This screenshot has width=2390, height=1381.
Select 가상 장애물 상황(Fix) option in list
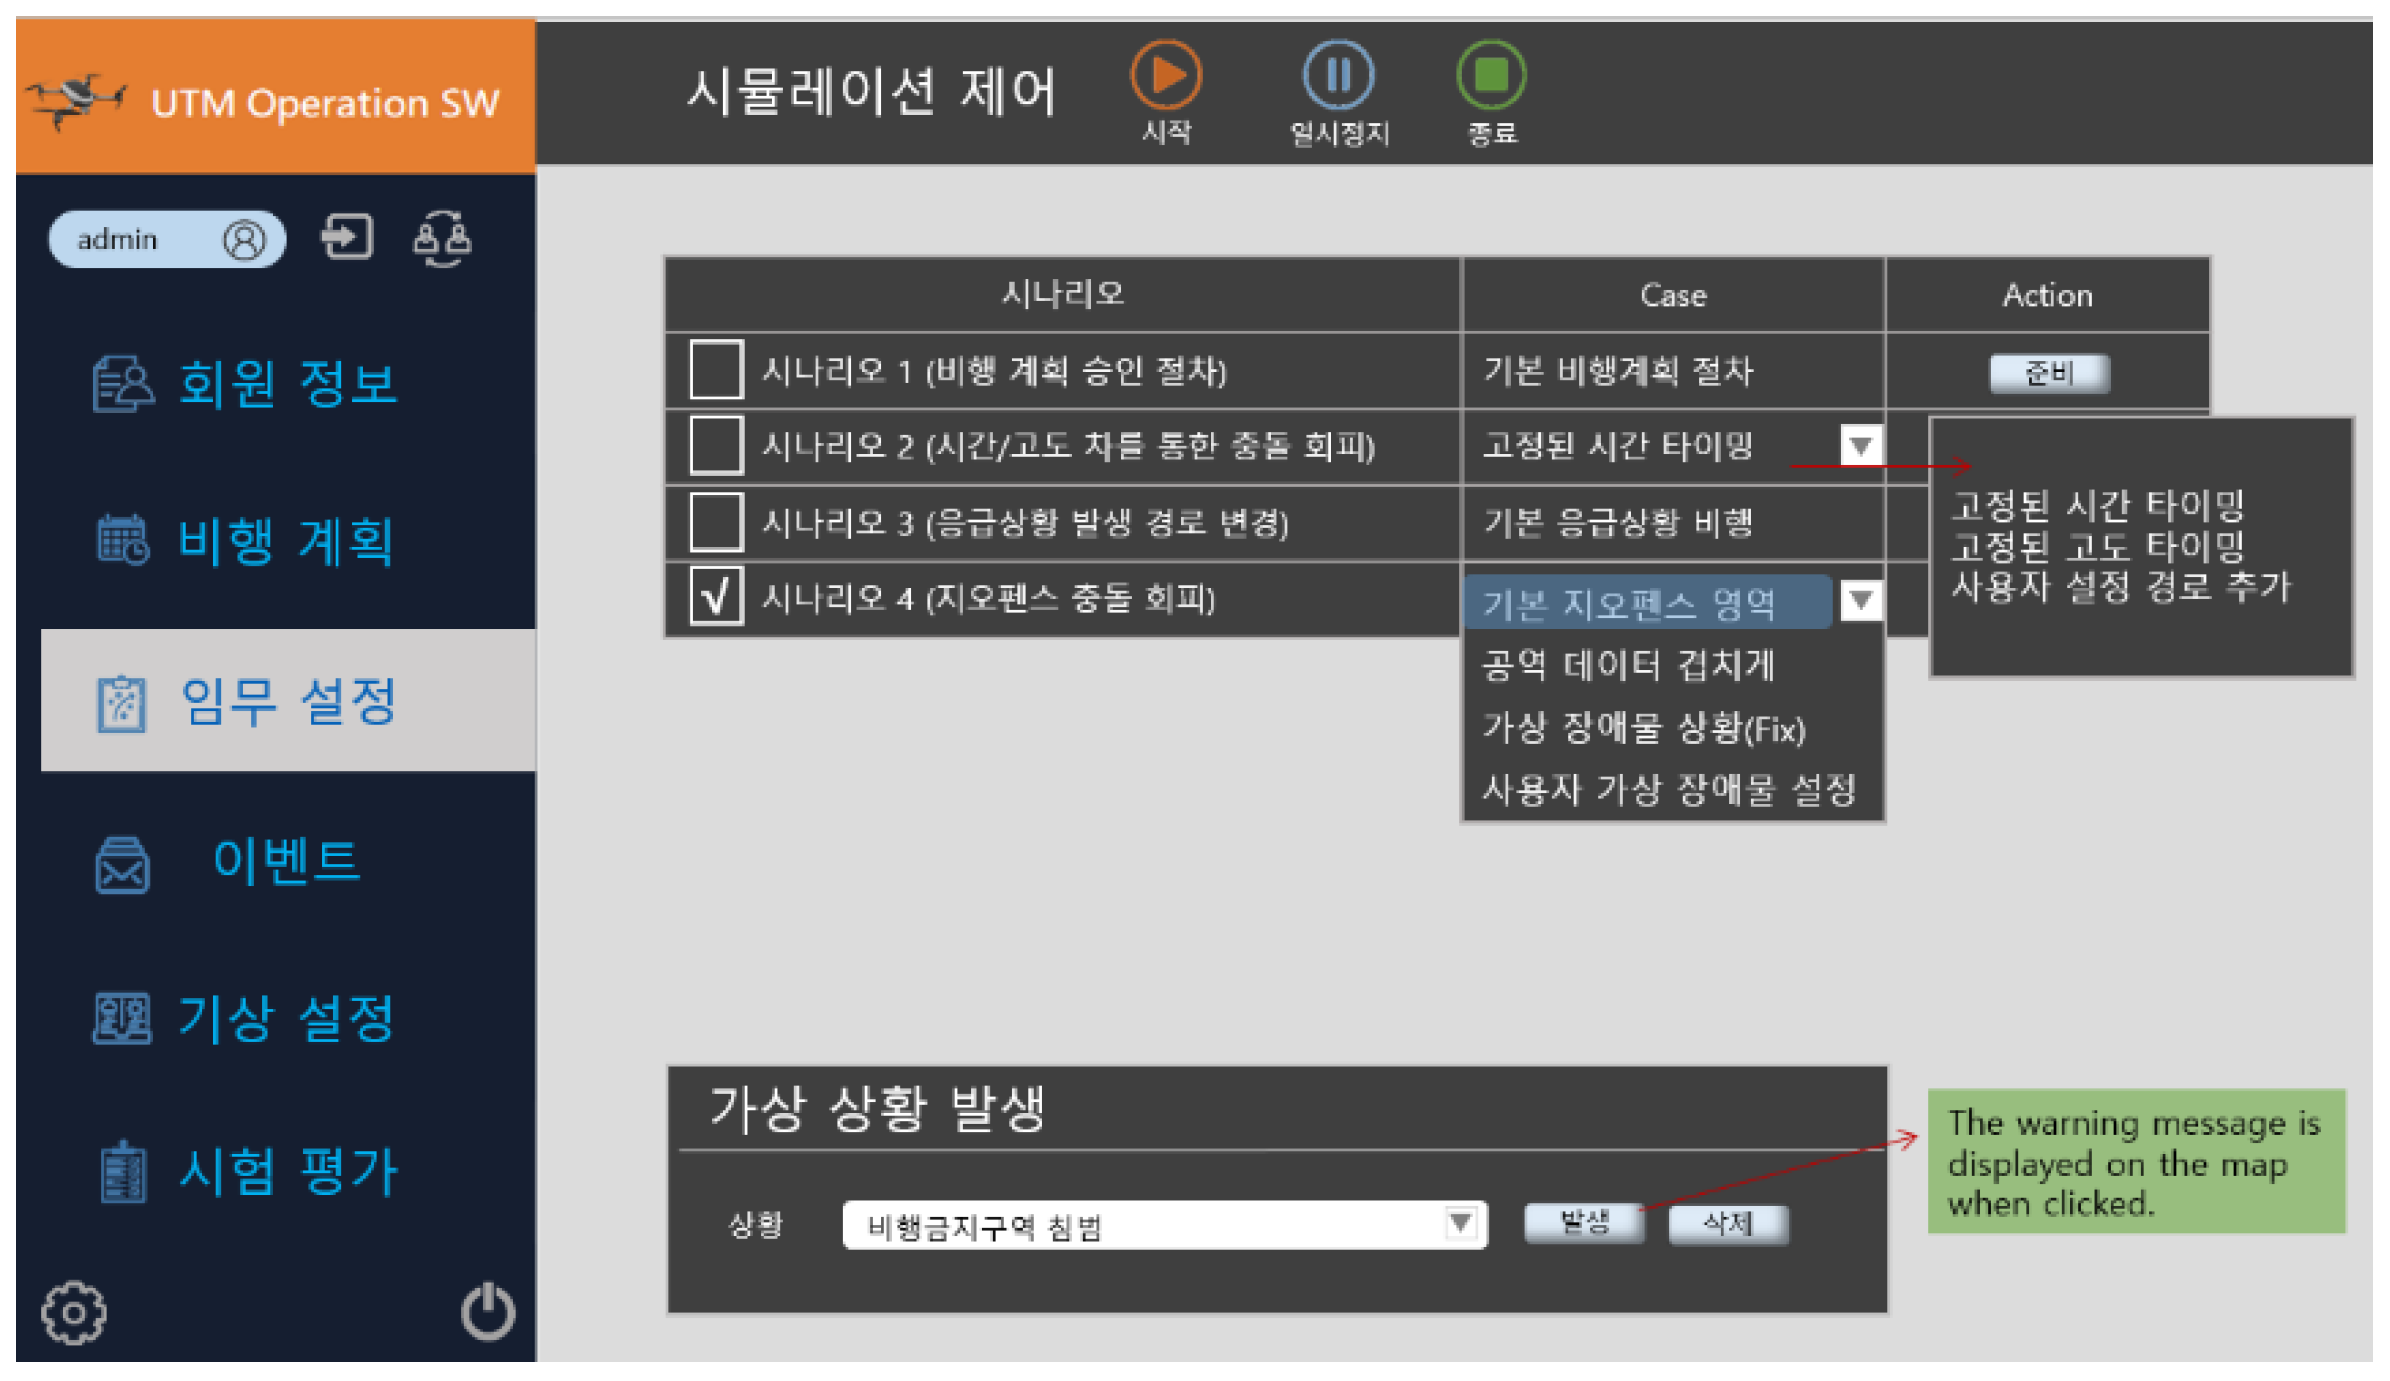(1643, 728)
